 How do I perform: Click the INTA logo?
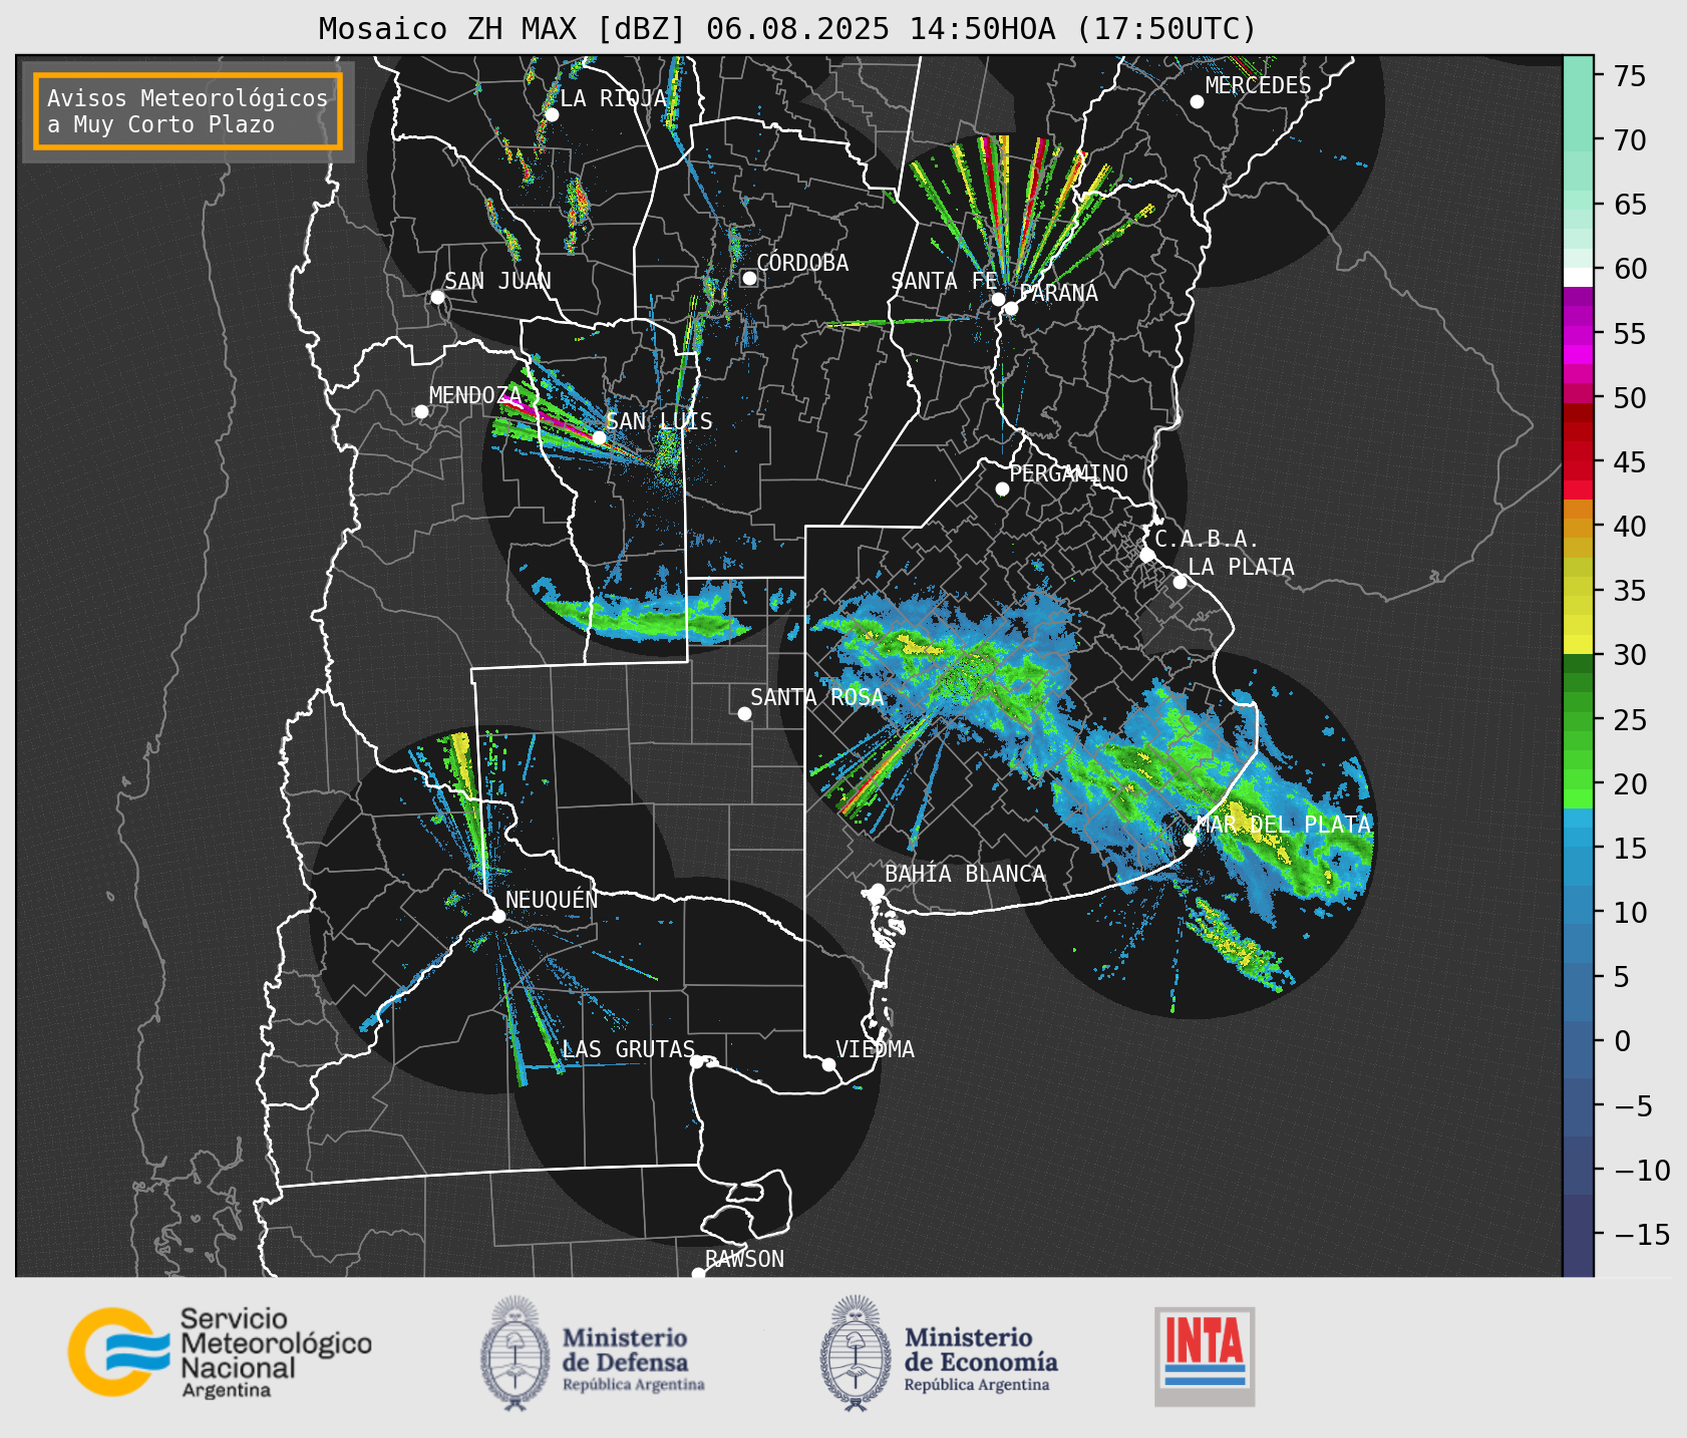1205,1356
